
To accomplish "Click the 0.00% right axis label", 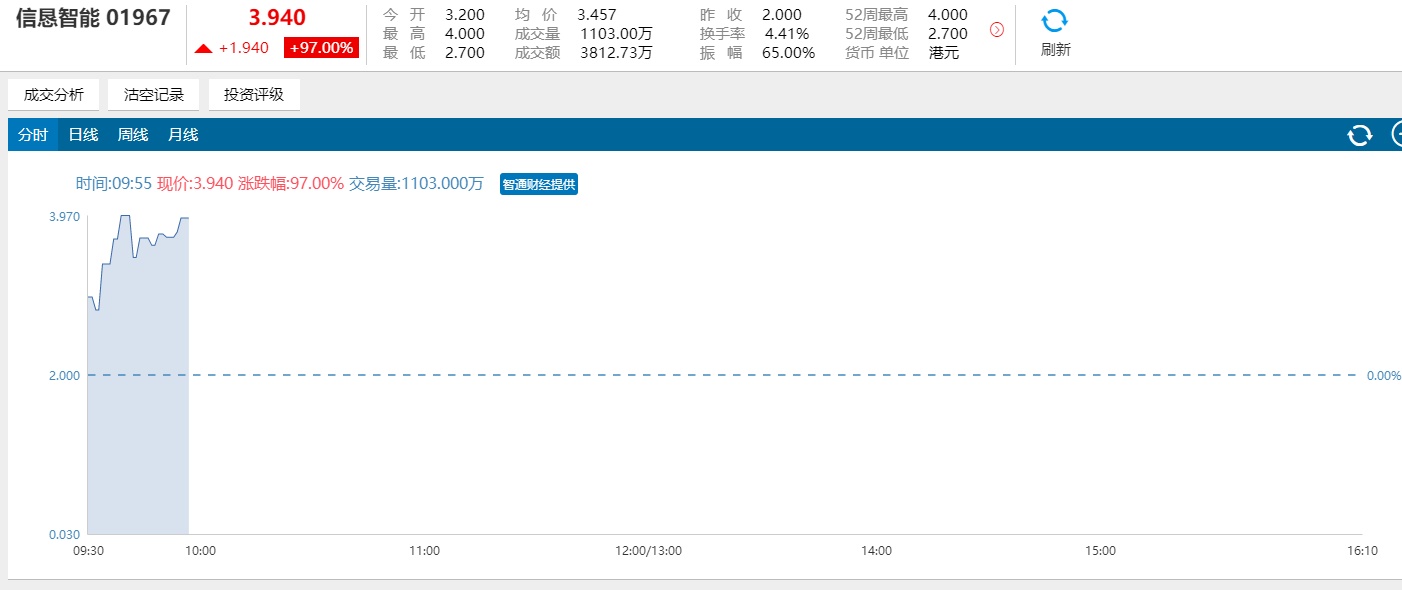I will pyautogui.click(x=1384, y=375).
